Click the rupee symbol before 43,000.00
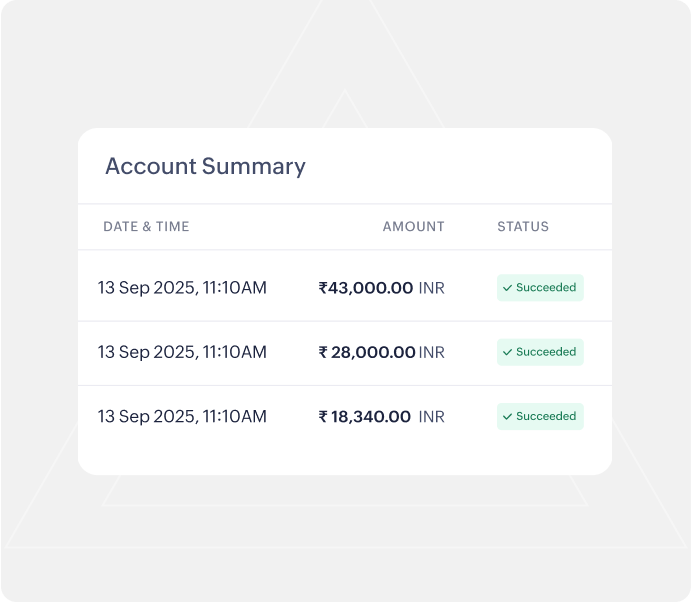691x602 pixels. pyautogui.click(x=322, y=288)
